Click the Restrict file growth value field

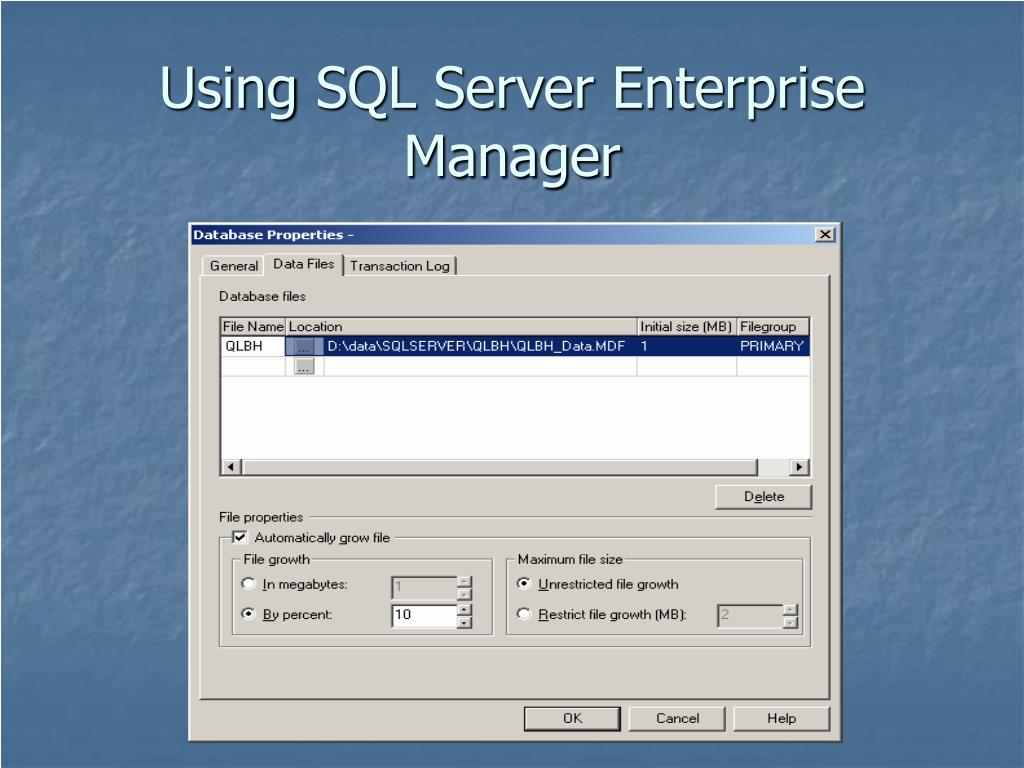pos(750,615)
